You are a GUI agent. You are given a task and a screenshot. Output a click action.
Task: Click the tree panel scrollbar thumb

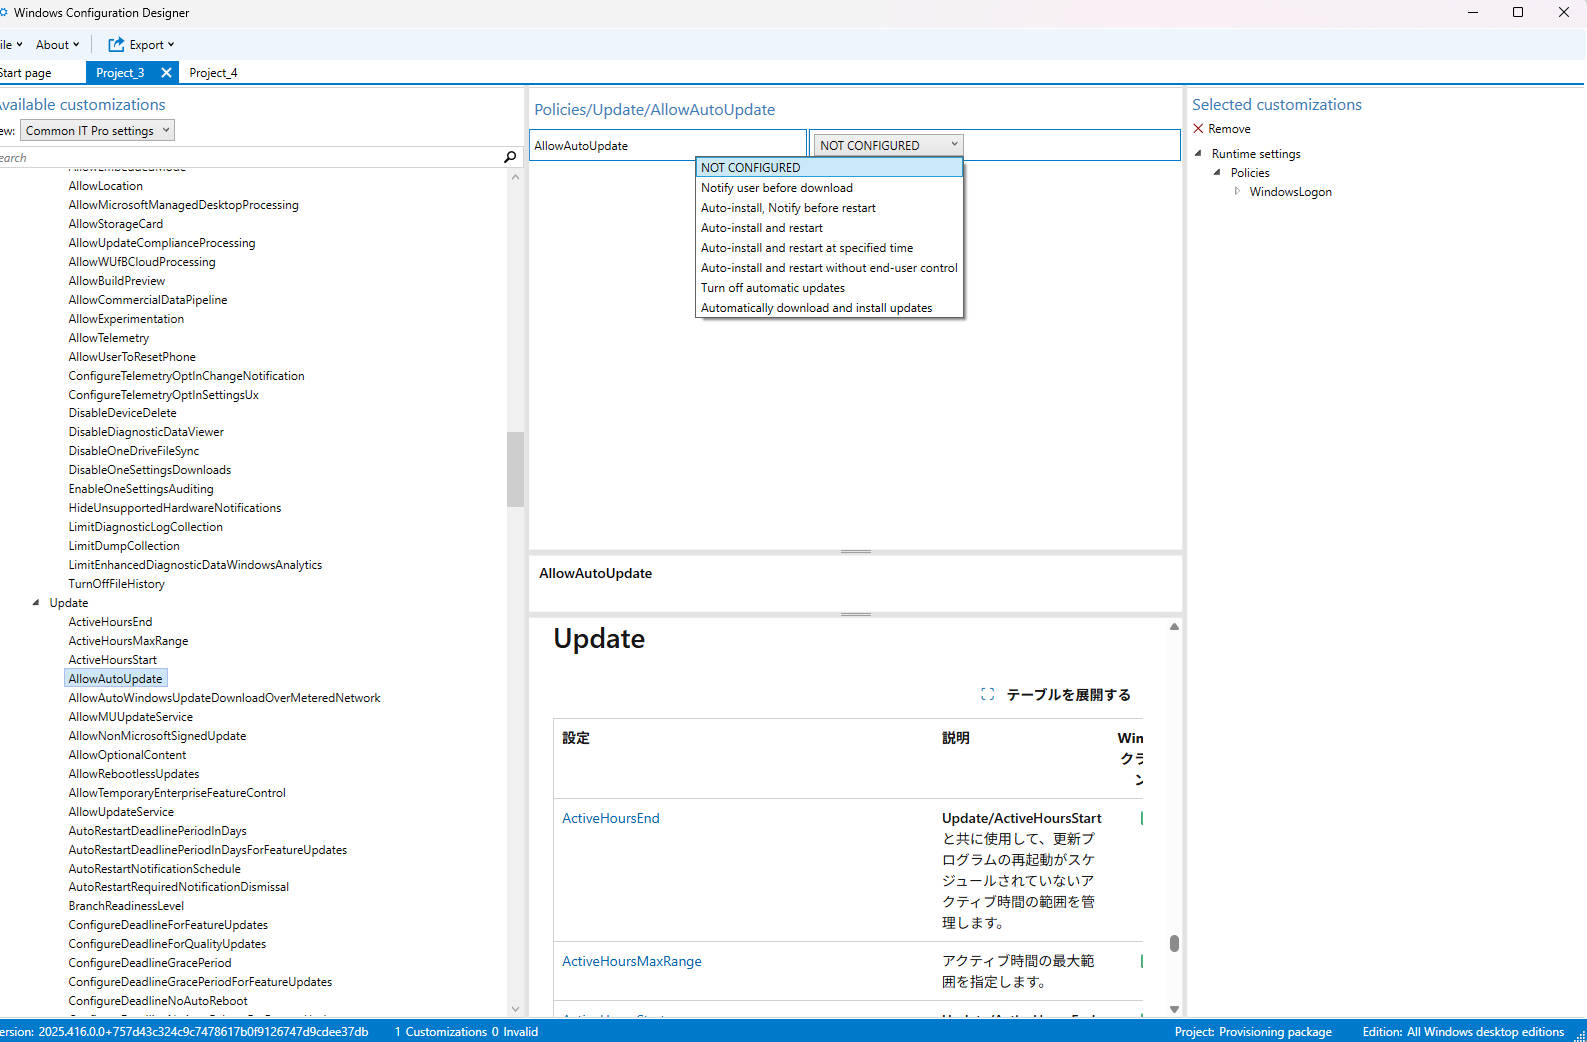[515, 469]
